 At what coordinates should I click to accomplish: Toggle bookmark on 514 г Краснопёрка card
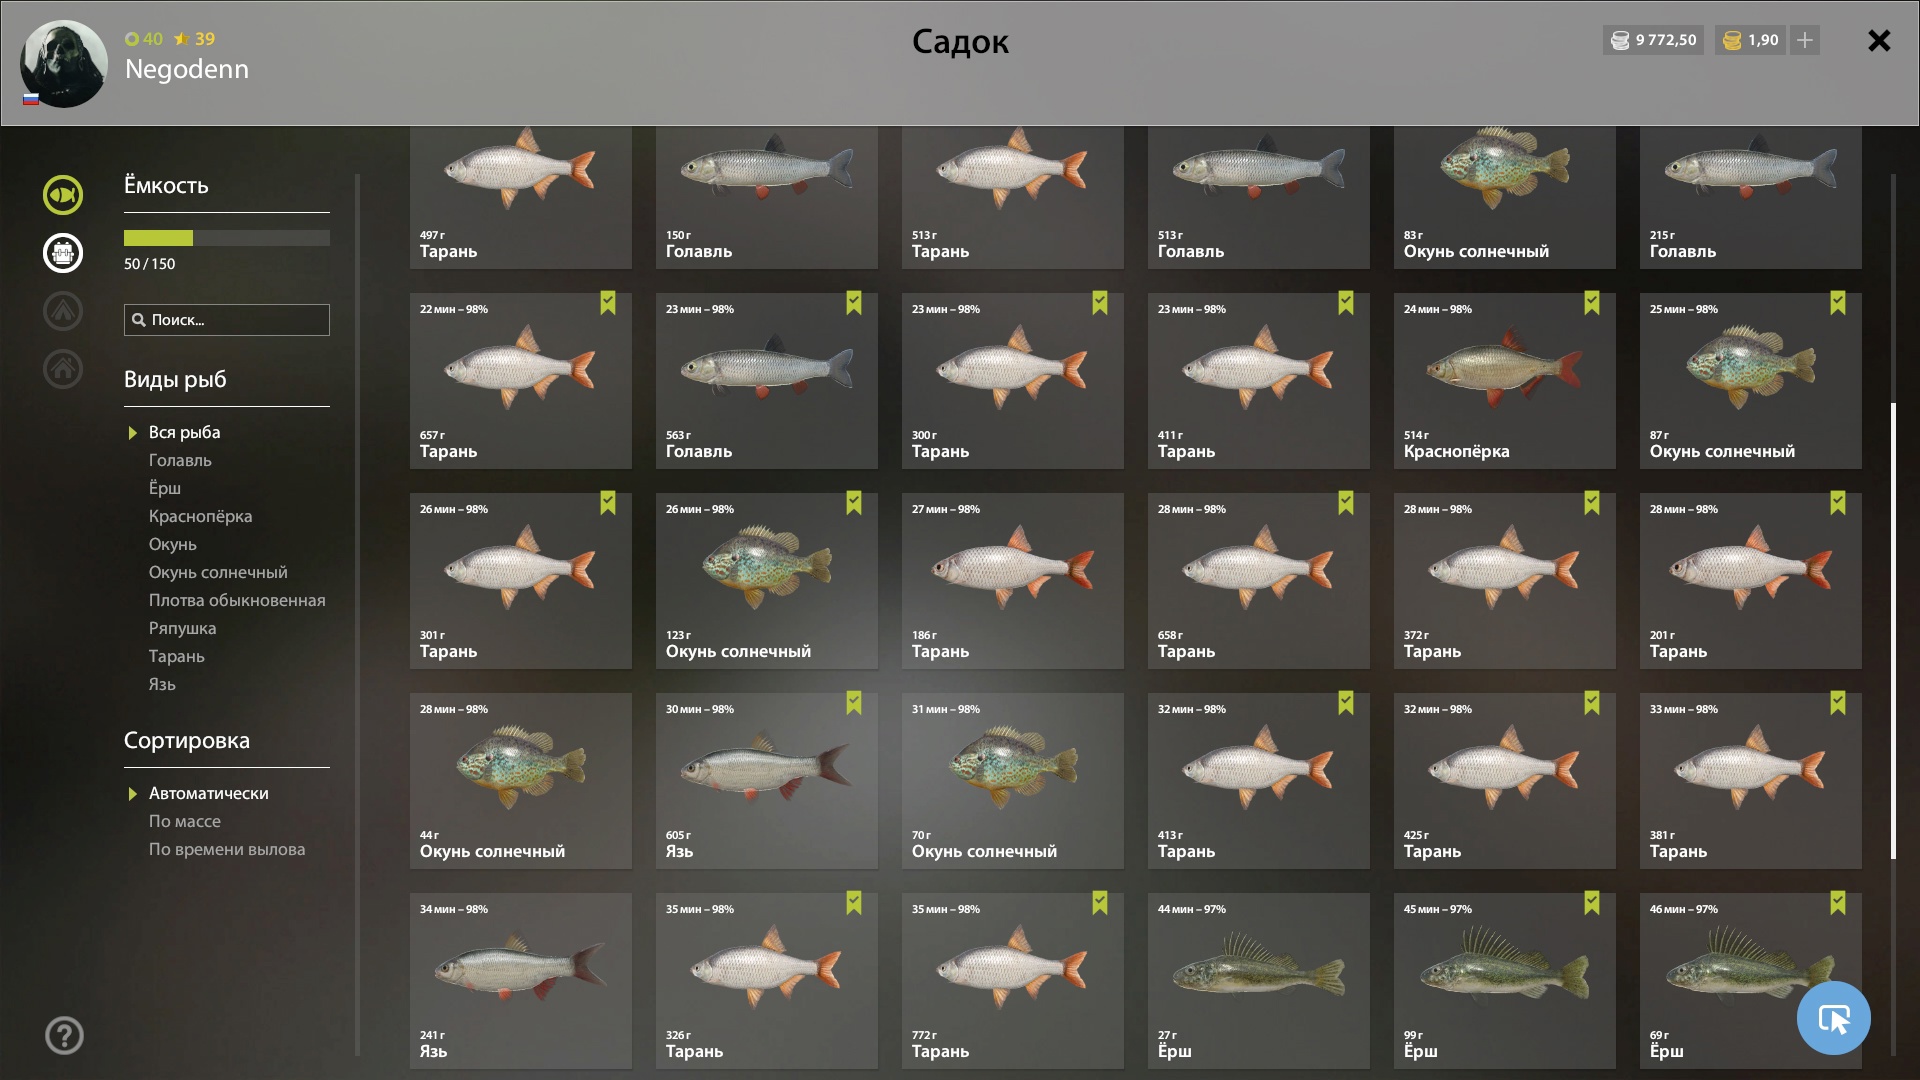1592,303
